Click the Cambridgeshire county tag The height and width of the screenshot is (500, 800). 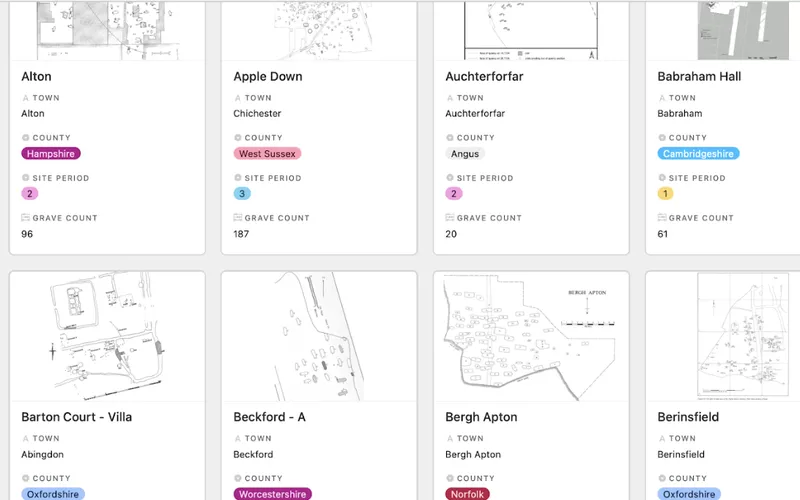pyautogui.click(x=699, y=154)
